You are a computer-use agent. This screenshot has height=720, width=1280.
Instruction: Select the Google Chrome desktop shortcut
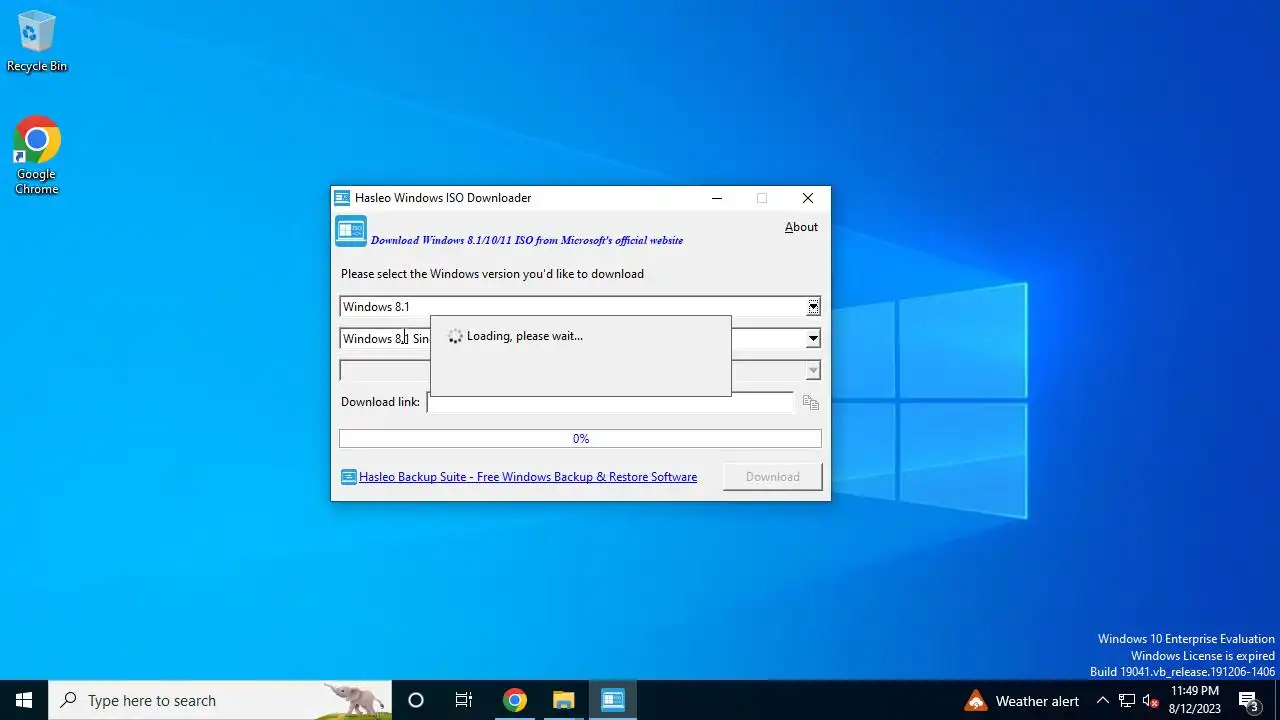[37, 156]
